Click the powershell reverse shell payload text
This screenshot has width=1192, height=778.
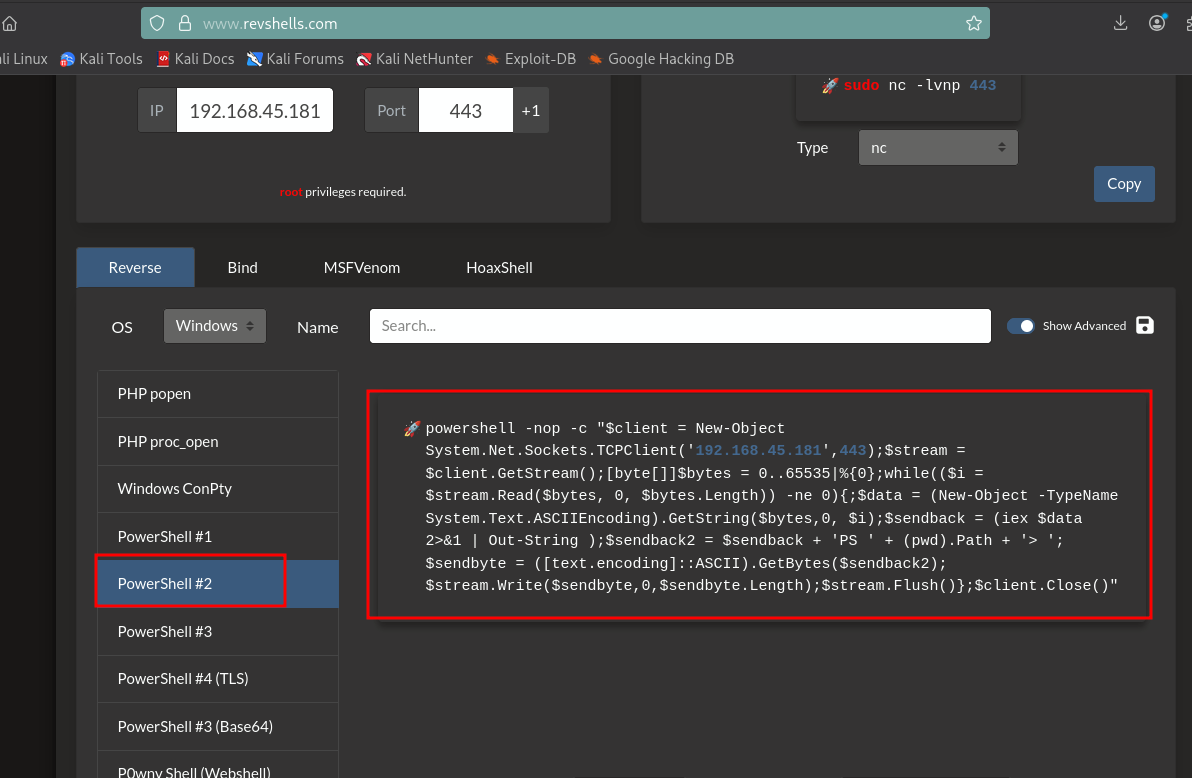click(x=772, y=507)
